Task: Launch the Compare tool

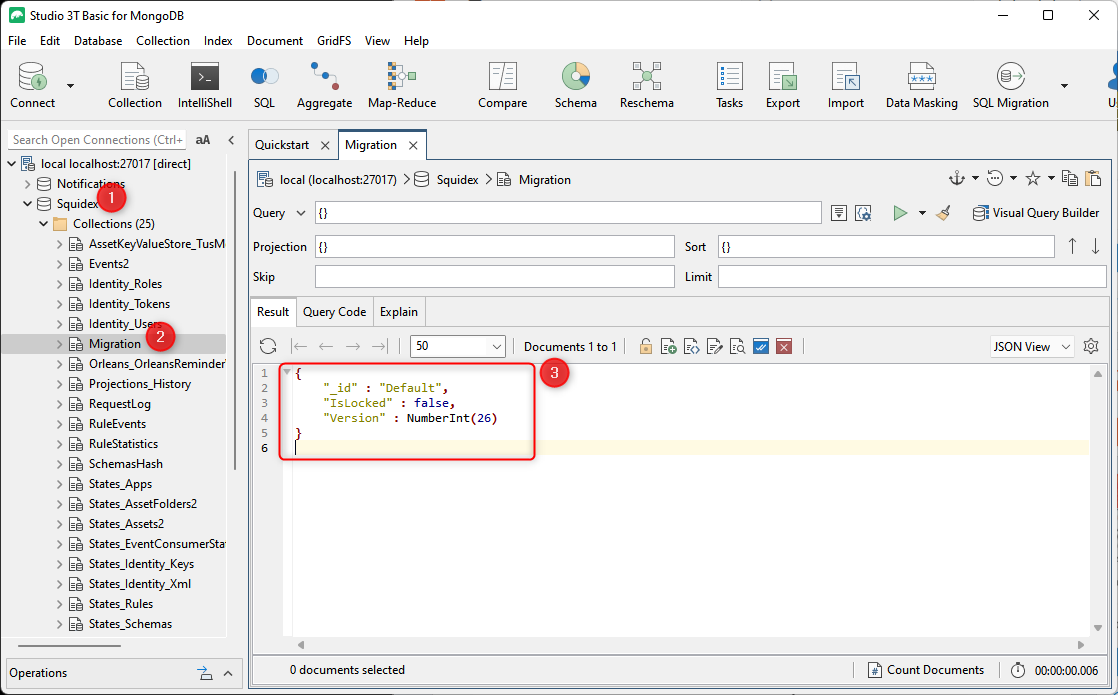Action: pos(503,86)
